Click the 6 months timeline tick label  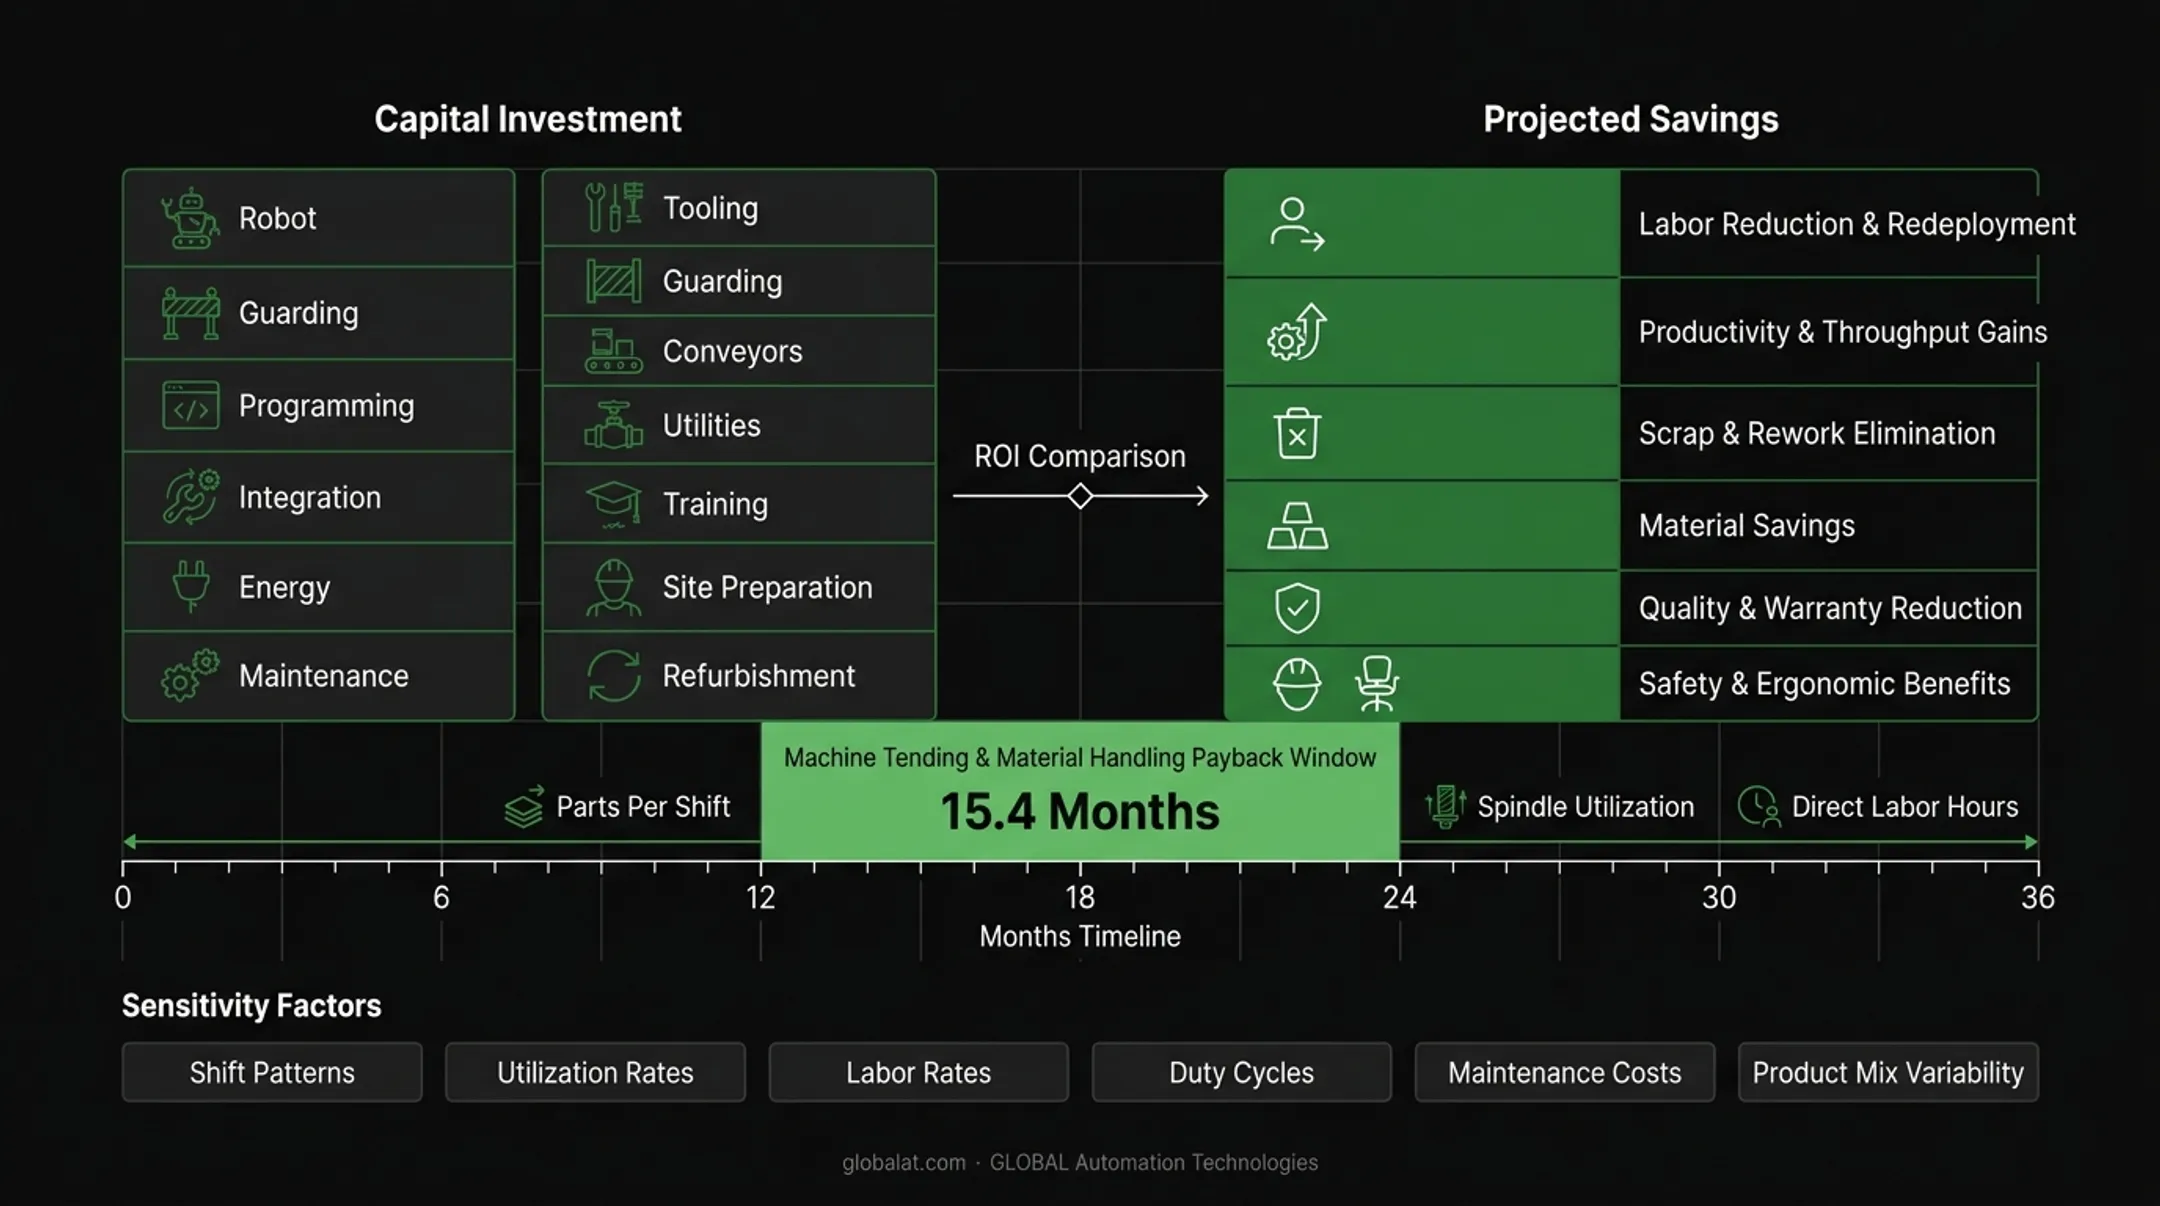(x=441, y=897)
